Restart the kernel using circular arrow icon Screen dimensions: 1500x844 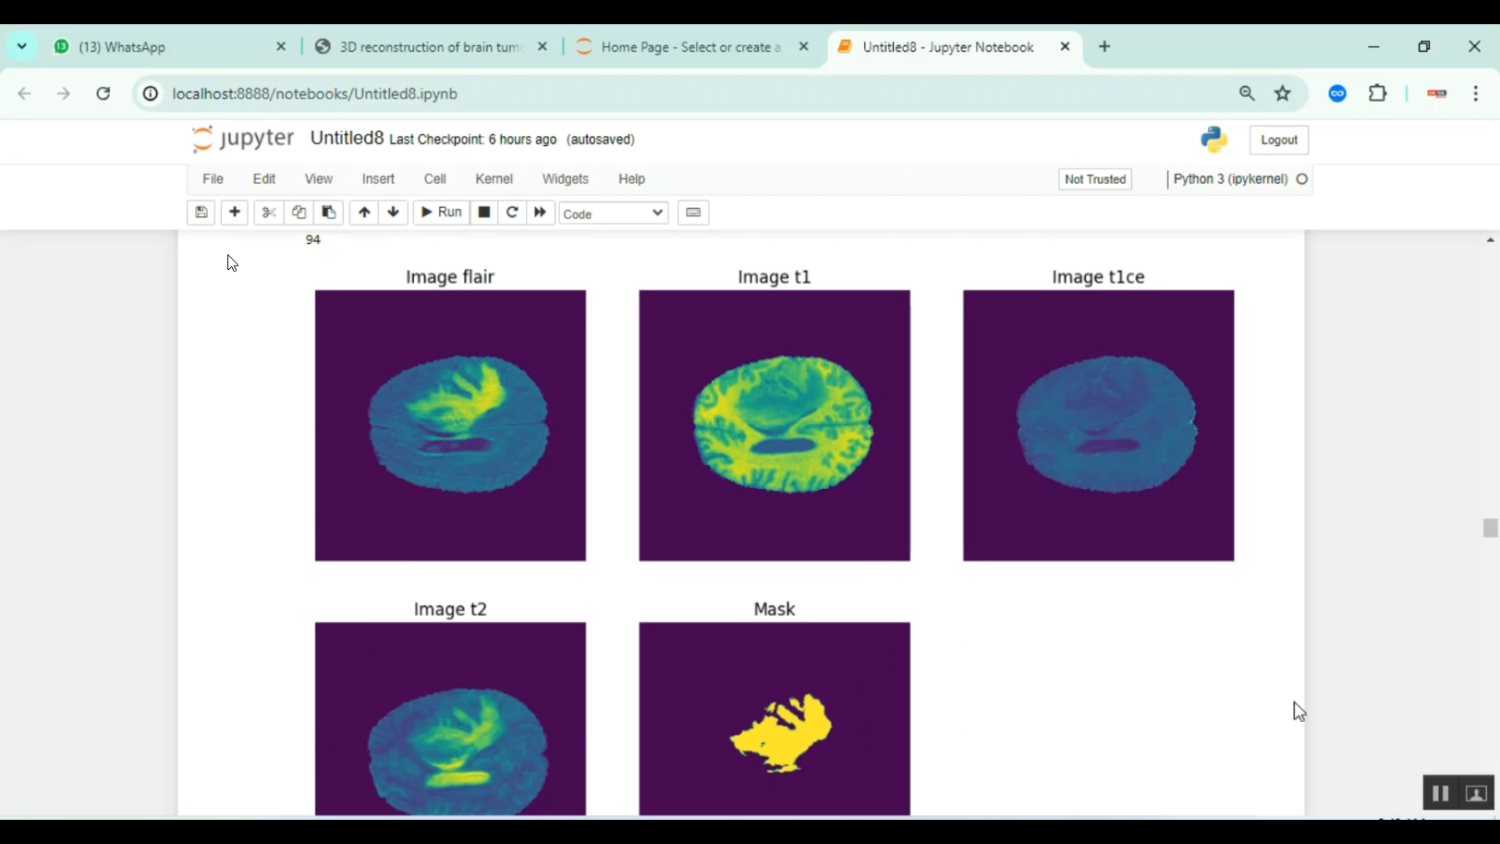(x=511, y=212)
